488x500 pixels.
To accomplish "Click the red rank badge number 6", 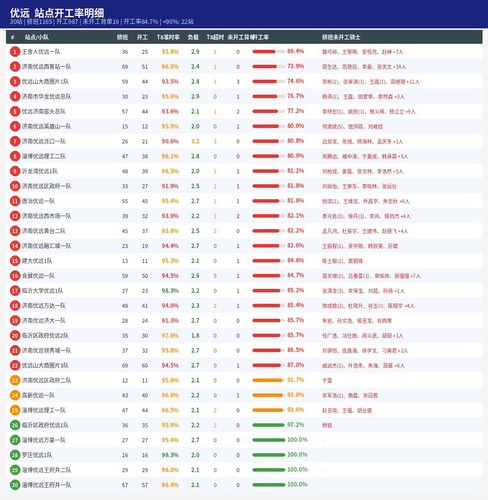I will click(15, 126).
